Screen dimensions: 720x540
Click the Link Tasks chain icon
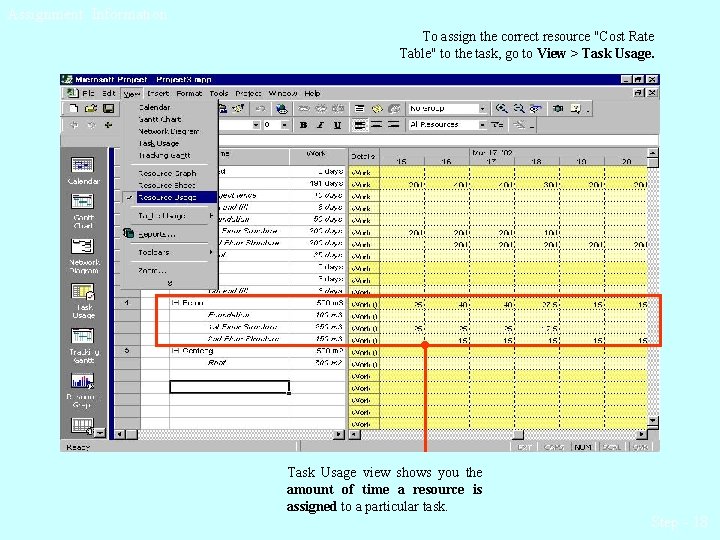pyautogui.click(x=304, y=108)
